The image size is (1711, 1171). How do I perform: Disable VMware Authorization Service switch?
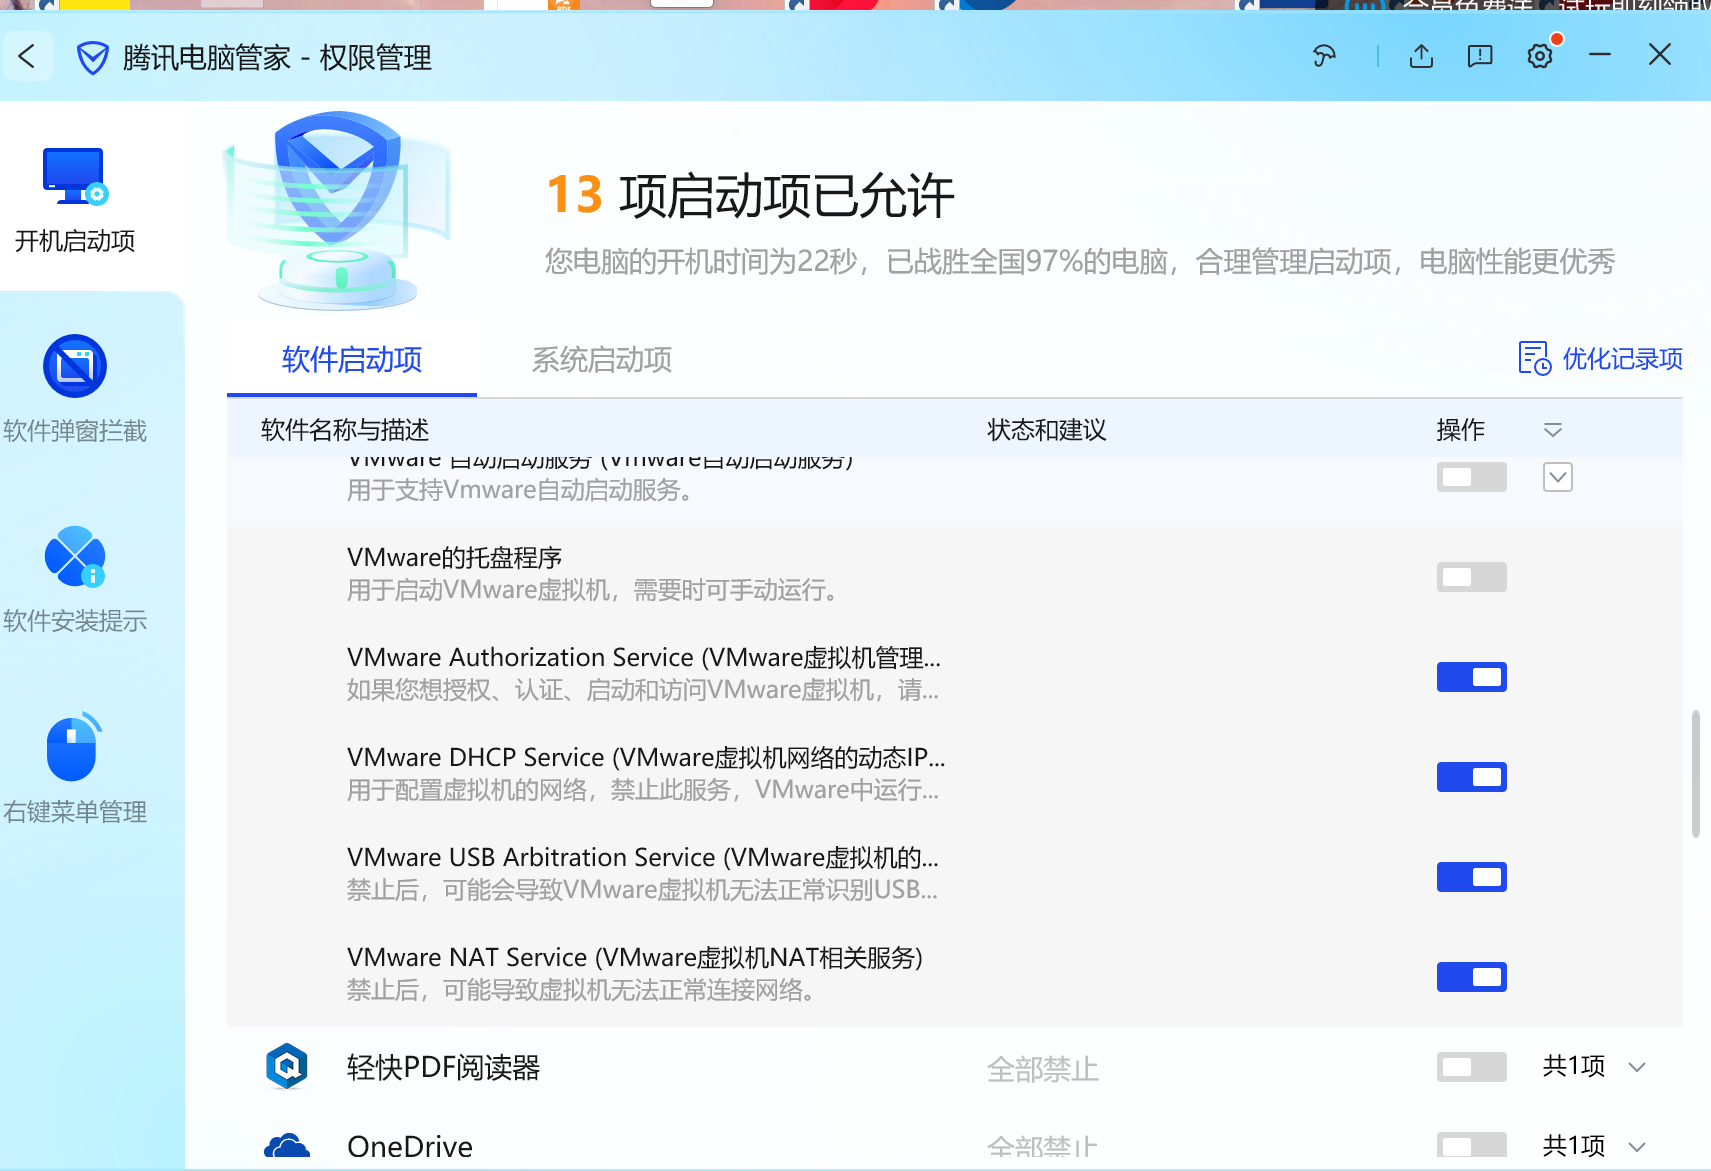click(1471, 677)
